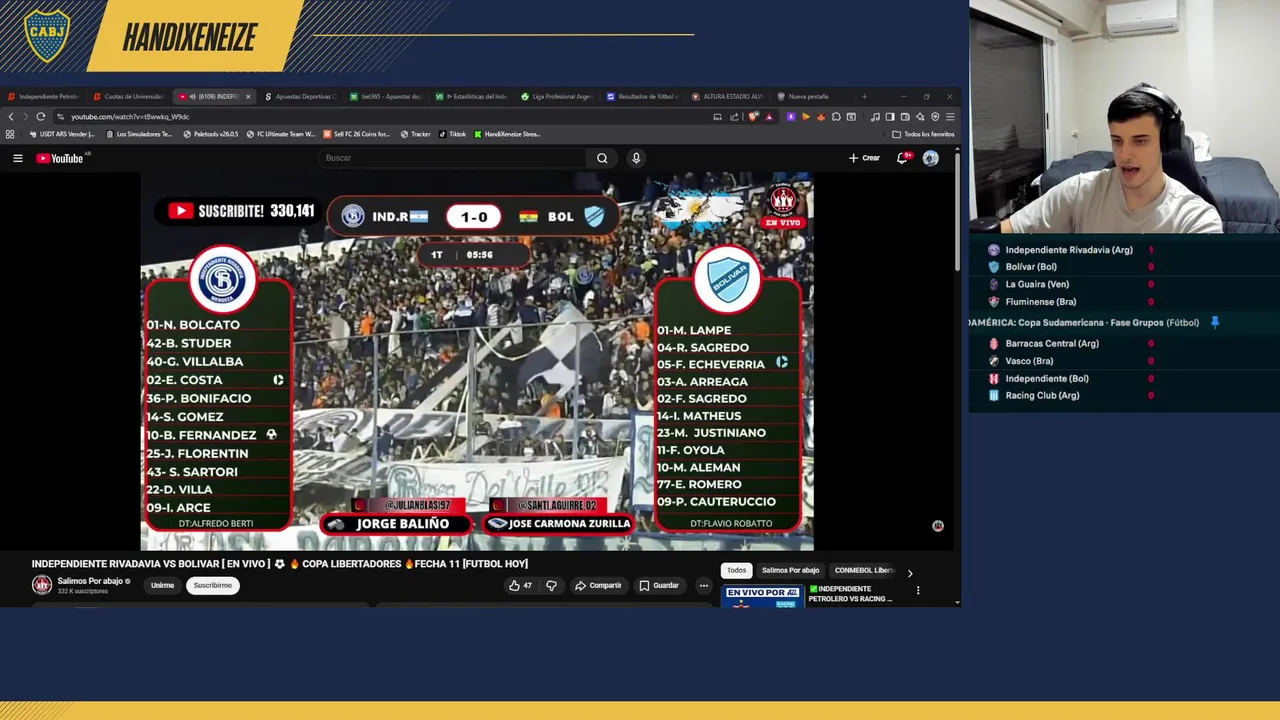Click the browser address bar URL

click(130, 117)
